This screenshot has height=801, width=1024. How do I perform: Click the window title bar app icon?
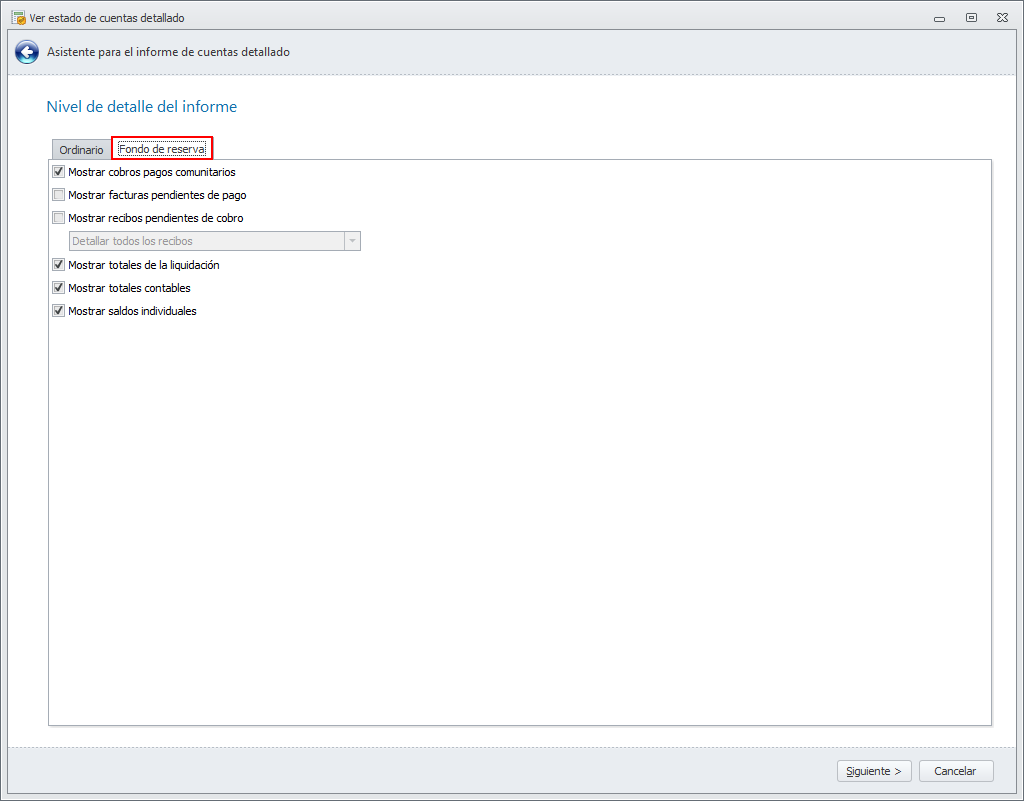tap(18, 18)
